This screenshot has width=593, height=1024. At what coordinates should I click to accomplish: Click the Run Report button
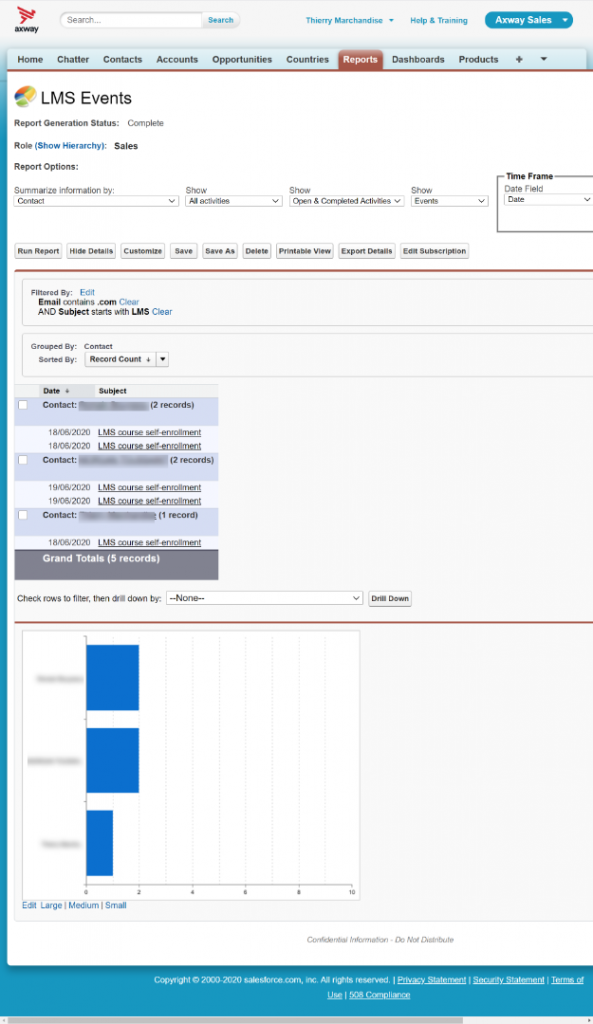click(x=39, y=251)
